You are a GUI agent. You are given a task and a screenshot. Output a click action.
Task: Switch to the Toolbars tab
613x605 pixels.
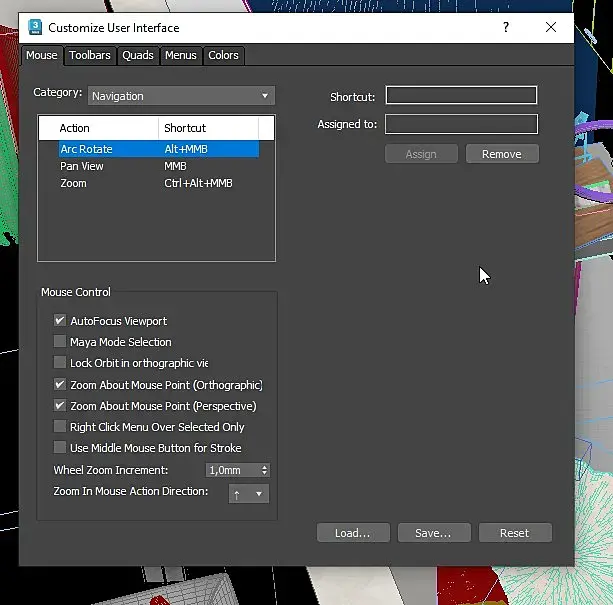click(90, 55)
